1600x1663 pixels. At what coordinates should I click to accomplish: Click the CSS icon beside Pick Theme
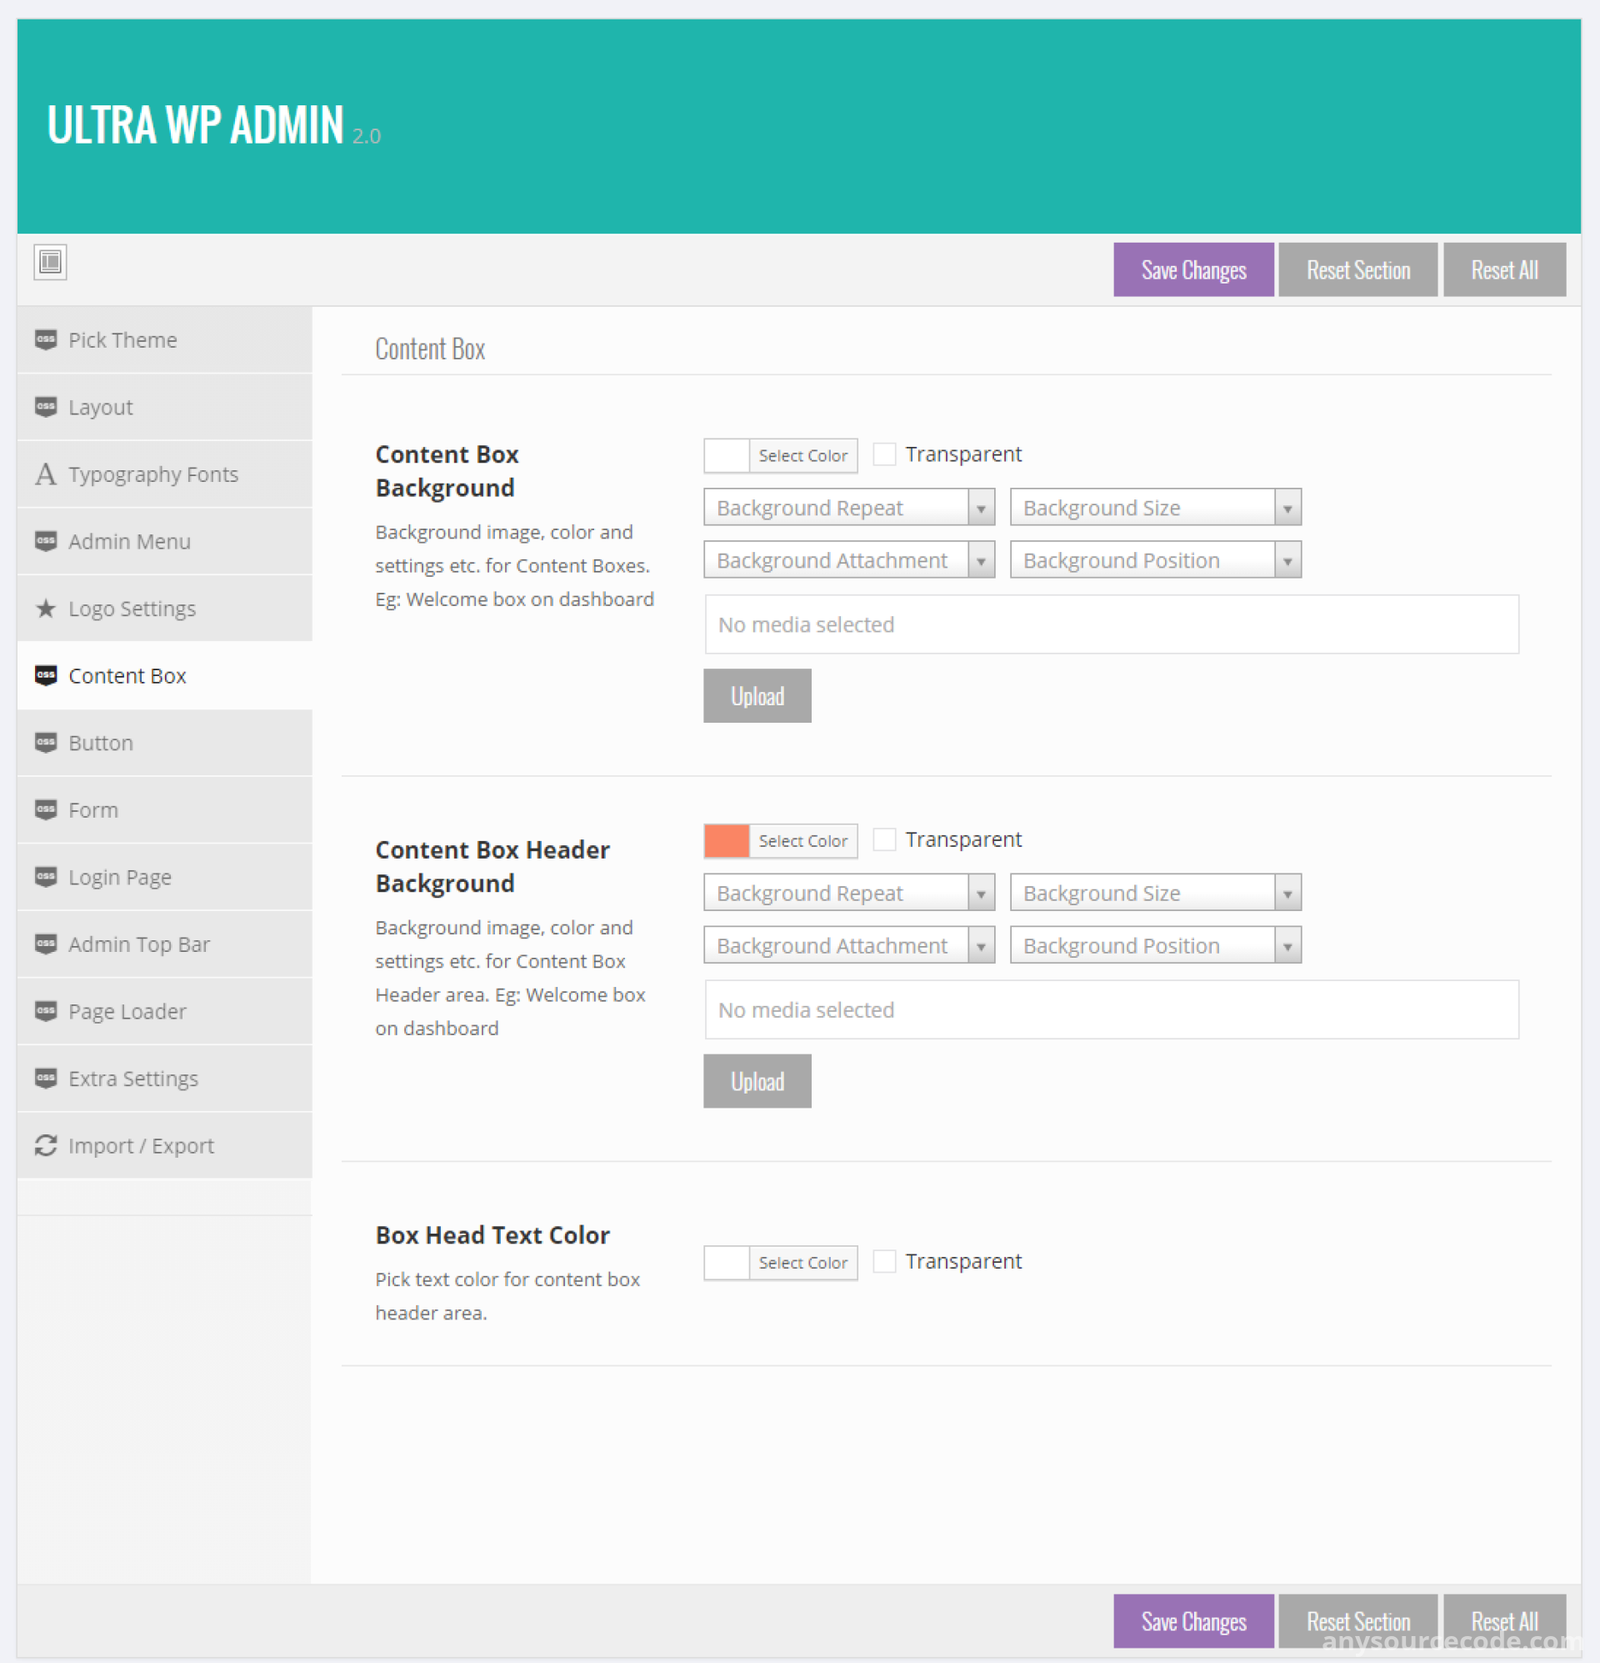[46, 340]
